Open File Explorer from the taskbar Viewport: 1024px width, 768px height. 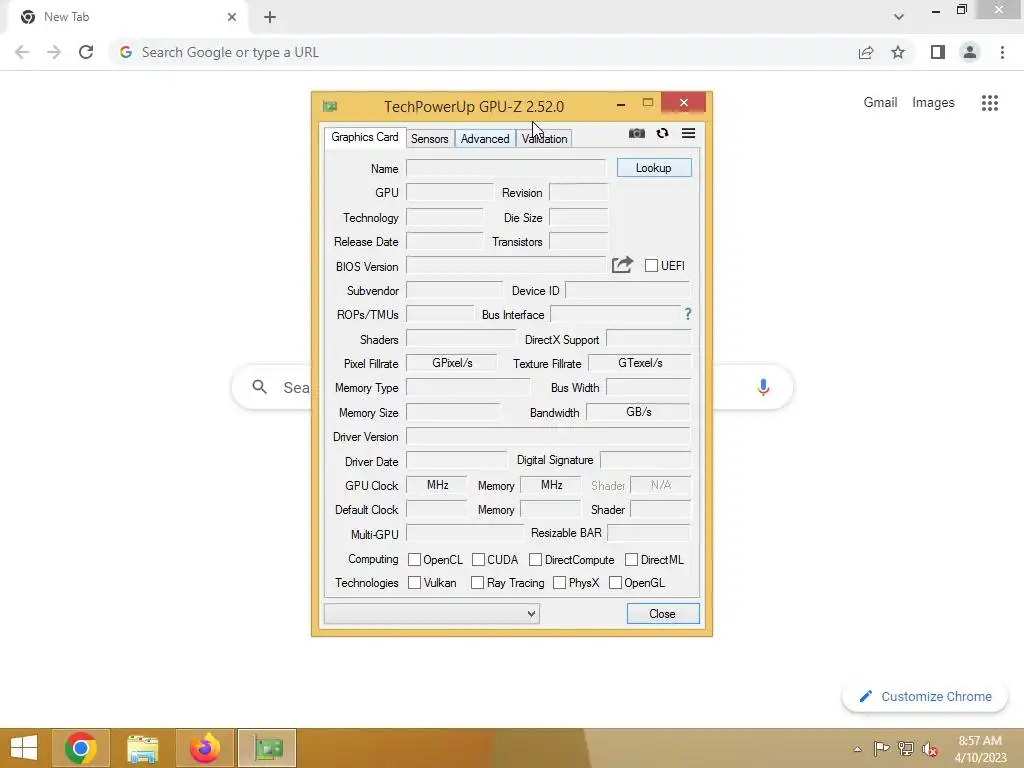142,748
